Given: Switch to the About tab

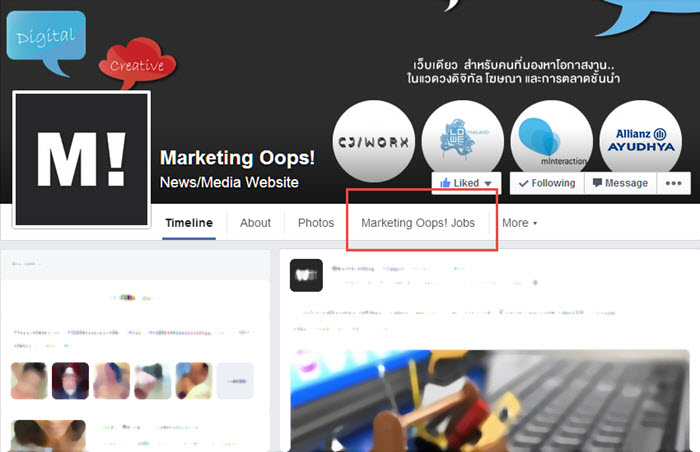Looking at the screenshot, I should pyautogui.click(x=255, y=222).
